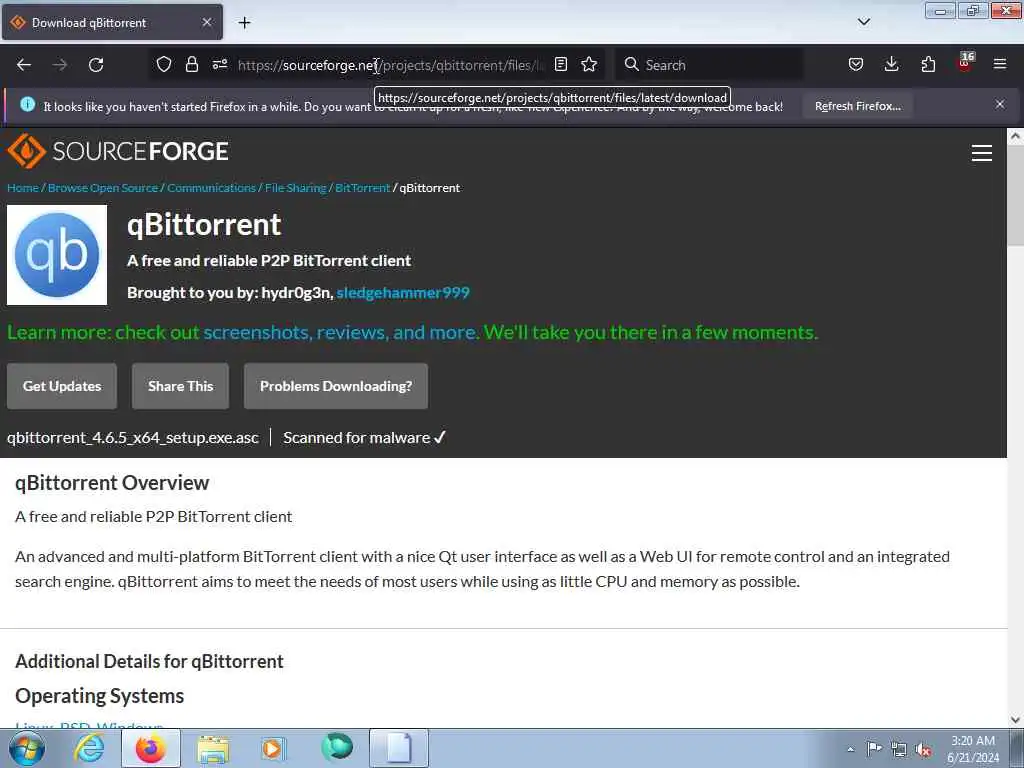Click the SourceForge logo
Viewport: 1024px width, 768px height.
tap(118, 151)
